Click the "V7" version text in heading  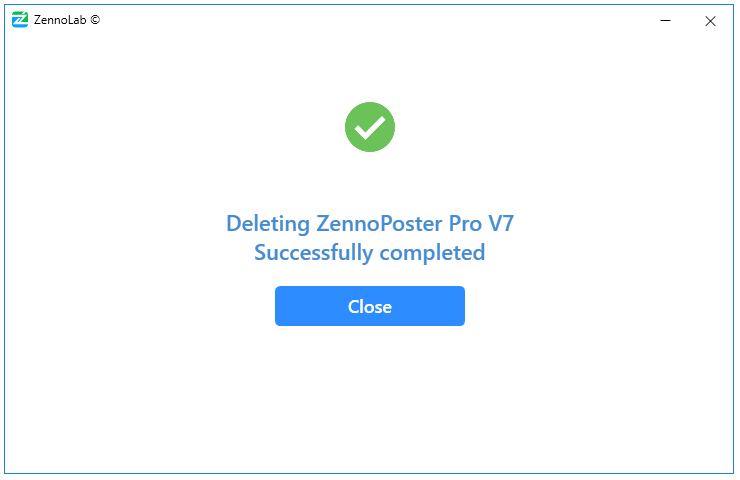click(x=500, y=223)
